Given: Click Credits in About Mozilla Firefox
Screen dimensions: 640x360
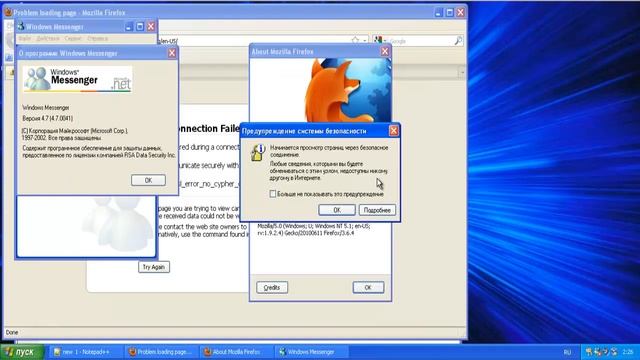Looking at the screenshot, I should [x=272, y=287].
